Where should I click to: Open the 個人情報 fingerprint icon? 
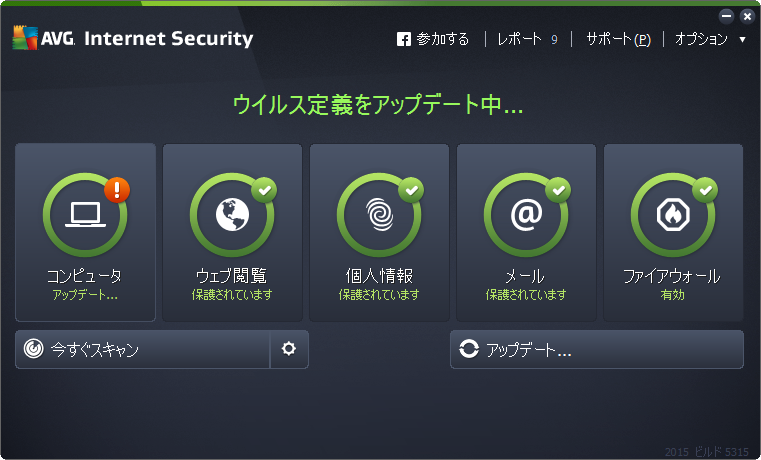tap(380, 214)
